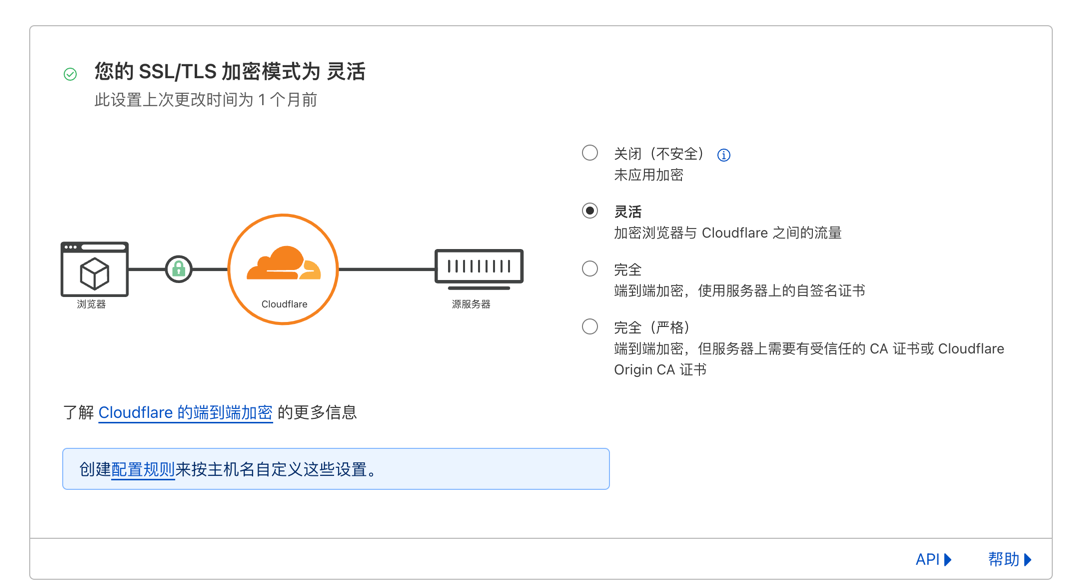Click the selected 灵活 radio button
This screenshot has width=1065, height=586.
(x=590, y=209)
